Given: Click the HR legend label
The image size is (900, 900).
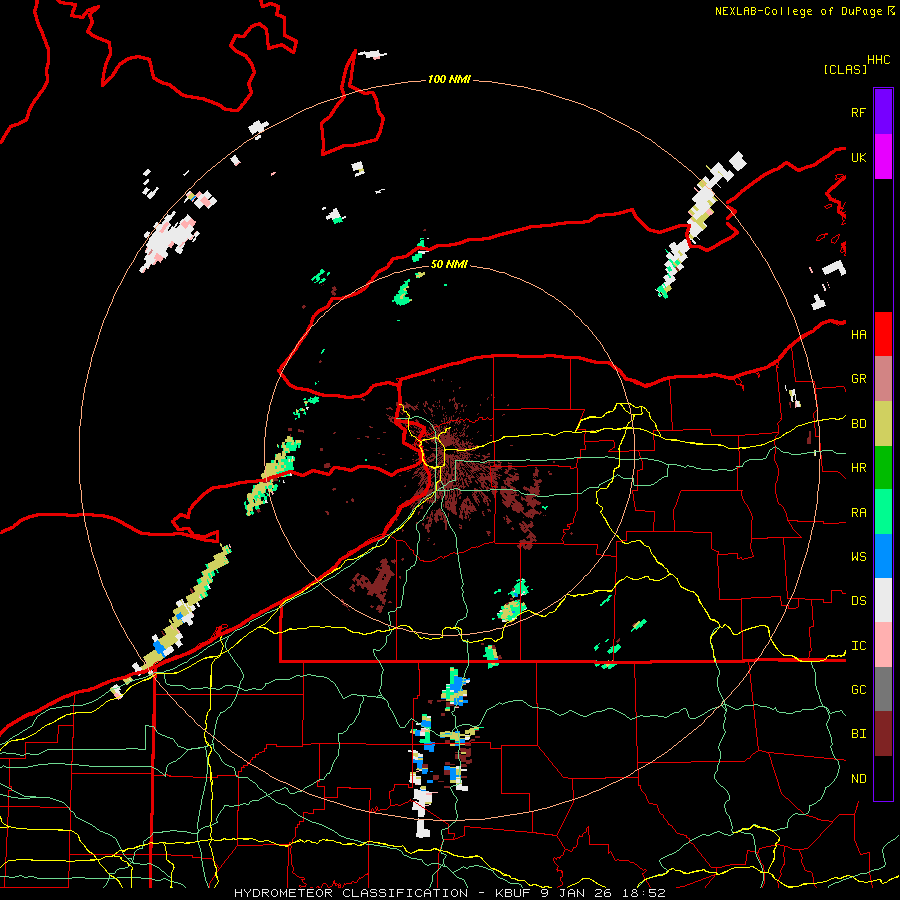Looking at the screenshot, I should tap(859, 468).
